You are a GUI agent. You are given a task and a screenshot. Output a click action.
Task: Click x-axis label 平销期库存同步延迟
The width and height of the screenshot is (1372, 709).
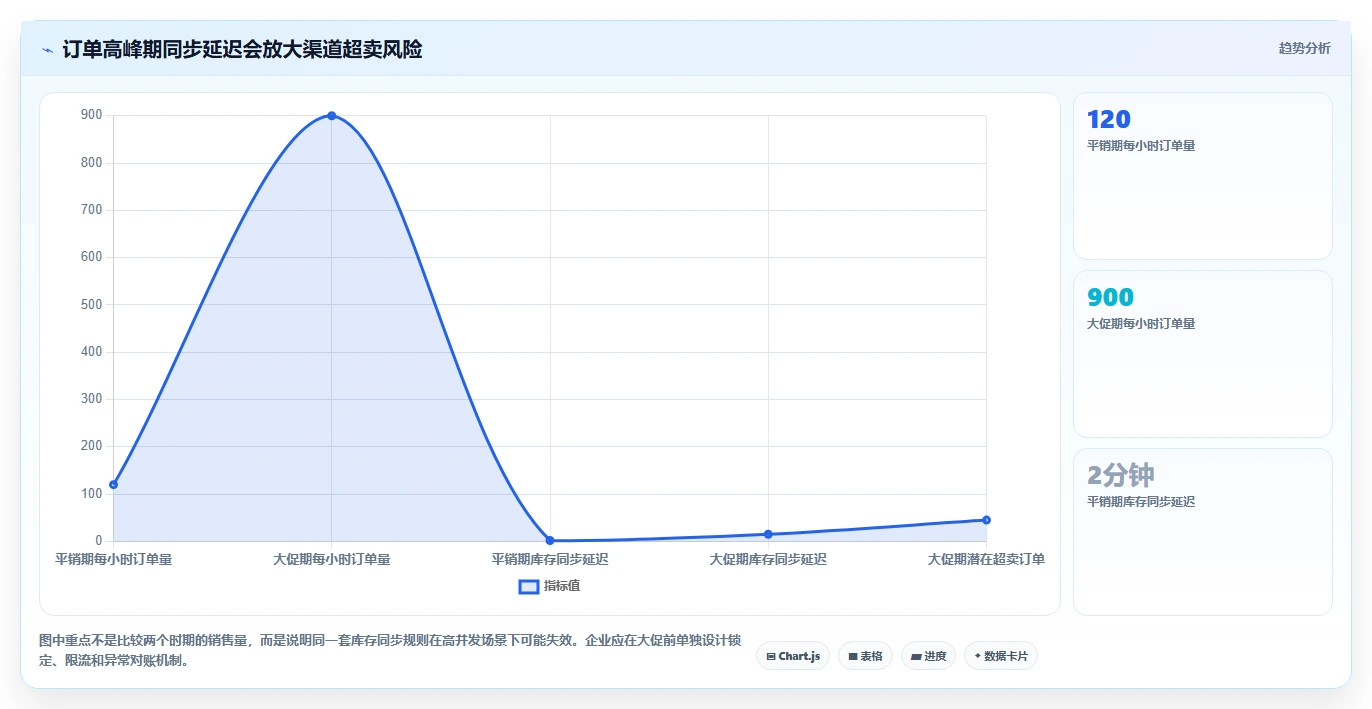click(550, 559)
